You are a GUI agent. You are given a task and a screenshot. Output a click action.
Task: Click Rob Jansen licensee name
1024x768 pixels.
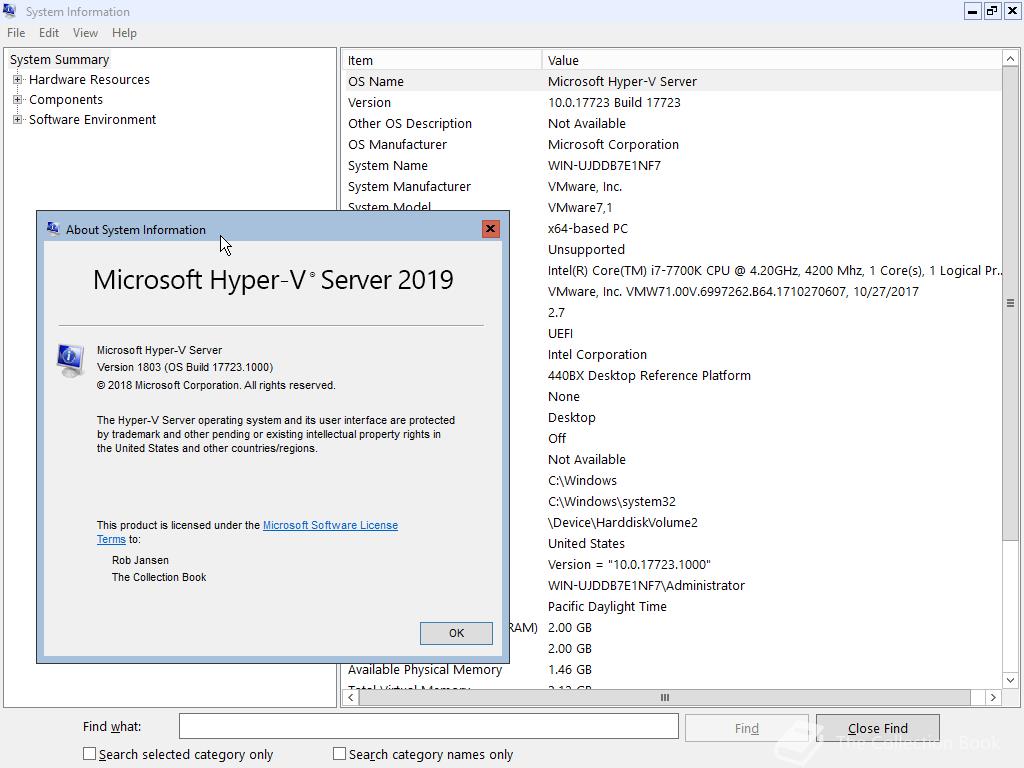[140, 560]
